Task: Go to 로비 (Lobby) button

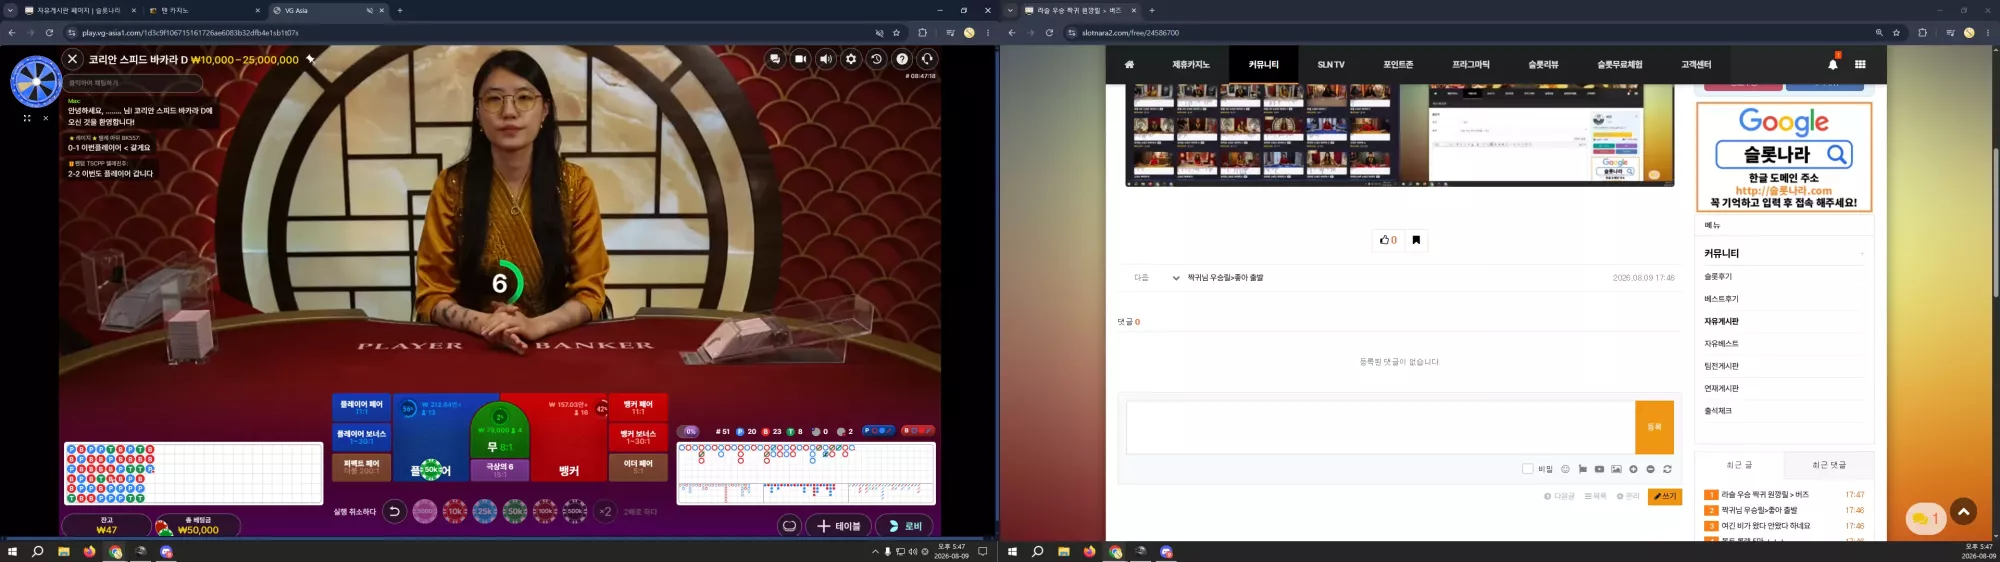Action: (x=905, y=526)
